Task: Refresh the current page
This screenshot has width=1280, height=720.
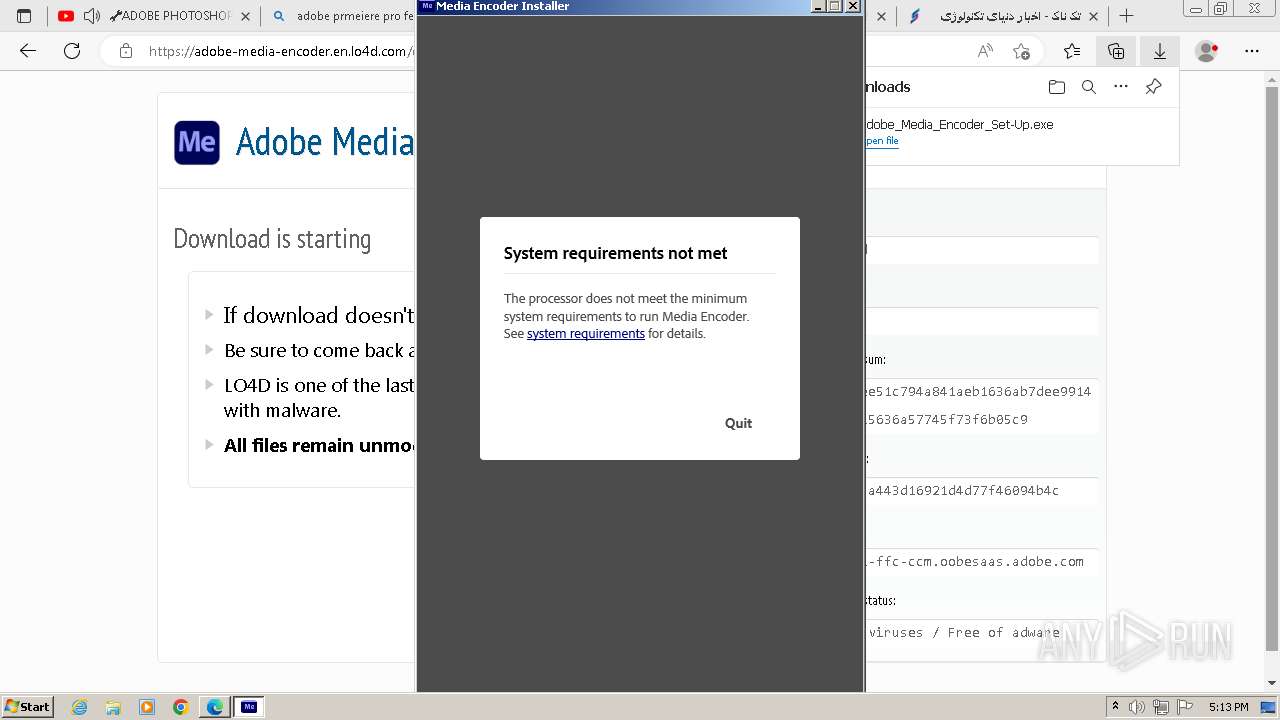Action: point(72,51)
